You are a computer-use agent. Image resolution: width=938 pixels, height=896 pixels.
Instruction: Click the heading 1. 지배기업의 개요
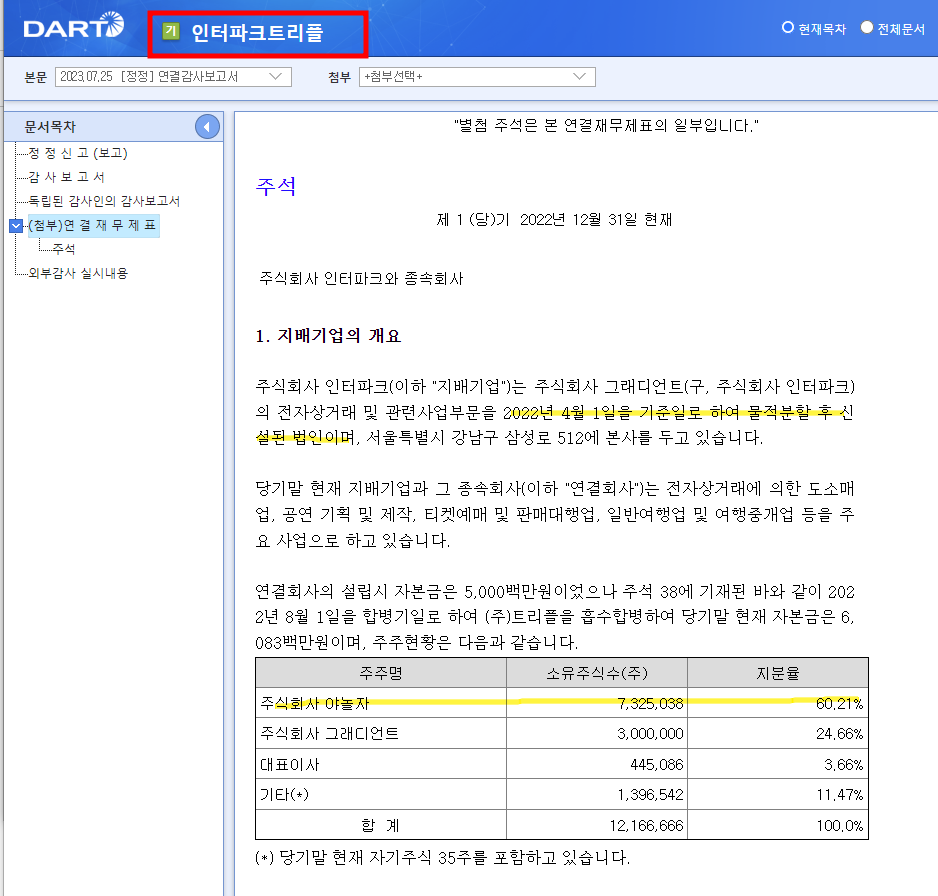[x=328, y=336]
